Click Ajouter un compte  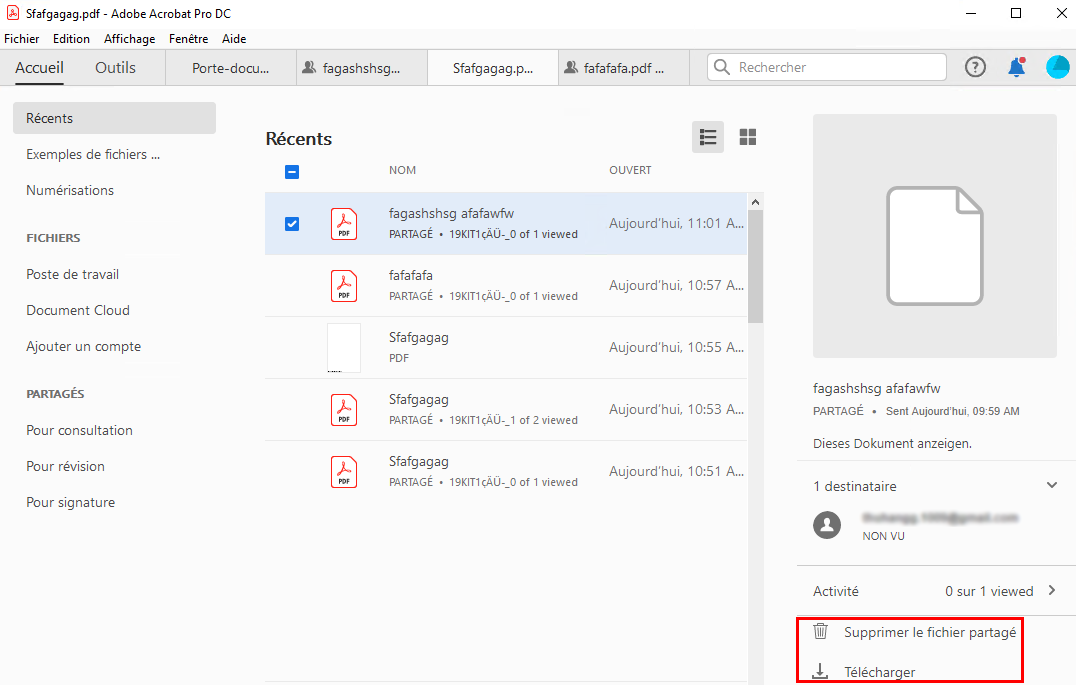coord(84,347)
